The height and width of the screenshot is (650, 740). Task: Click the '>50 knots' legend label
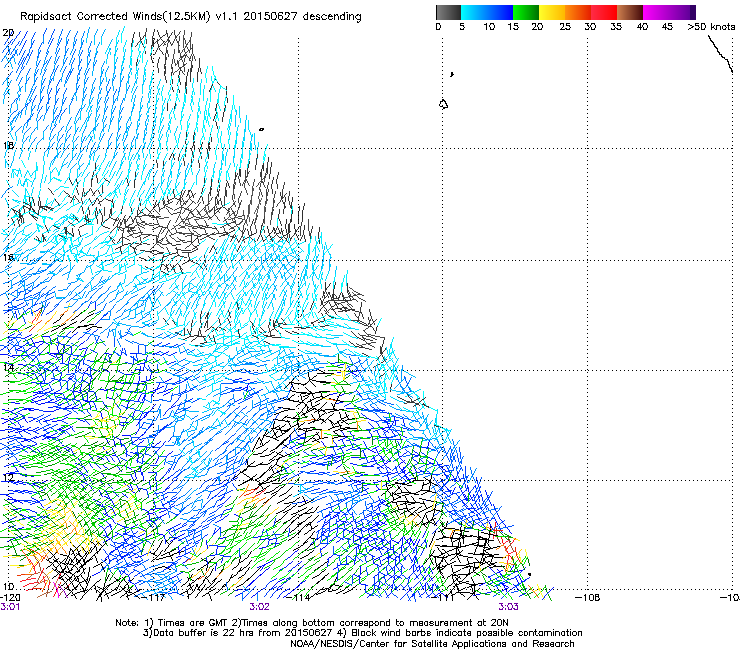coord(711,27)
